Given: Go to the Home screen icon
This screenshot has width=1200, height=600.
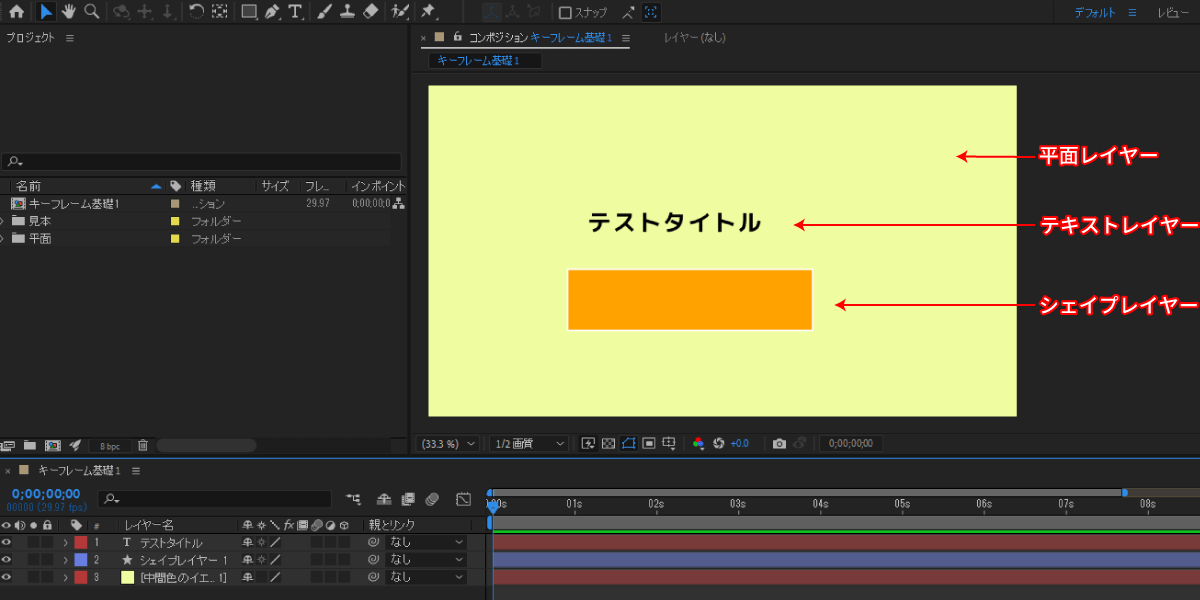Looking at the screenshot, I should point(16,12).
